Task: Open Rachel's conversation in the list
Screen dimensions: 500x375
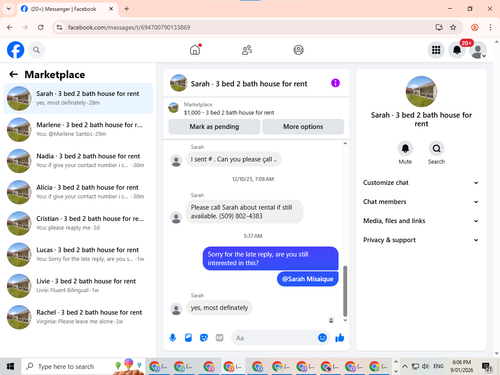Action: pos(78,317)
